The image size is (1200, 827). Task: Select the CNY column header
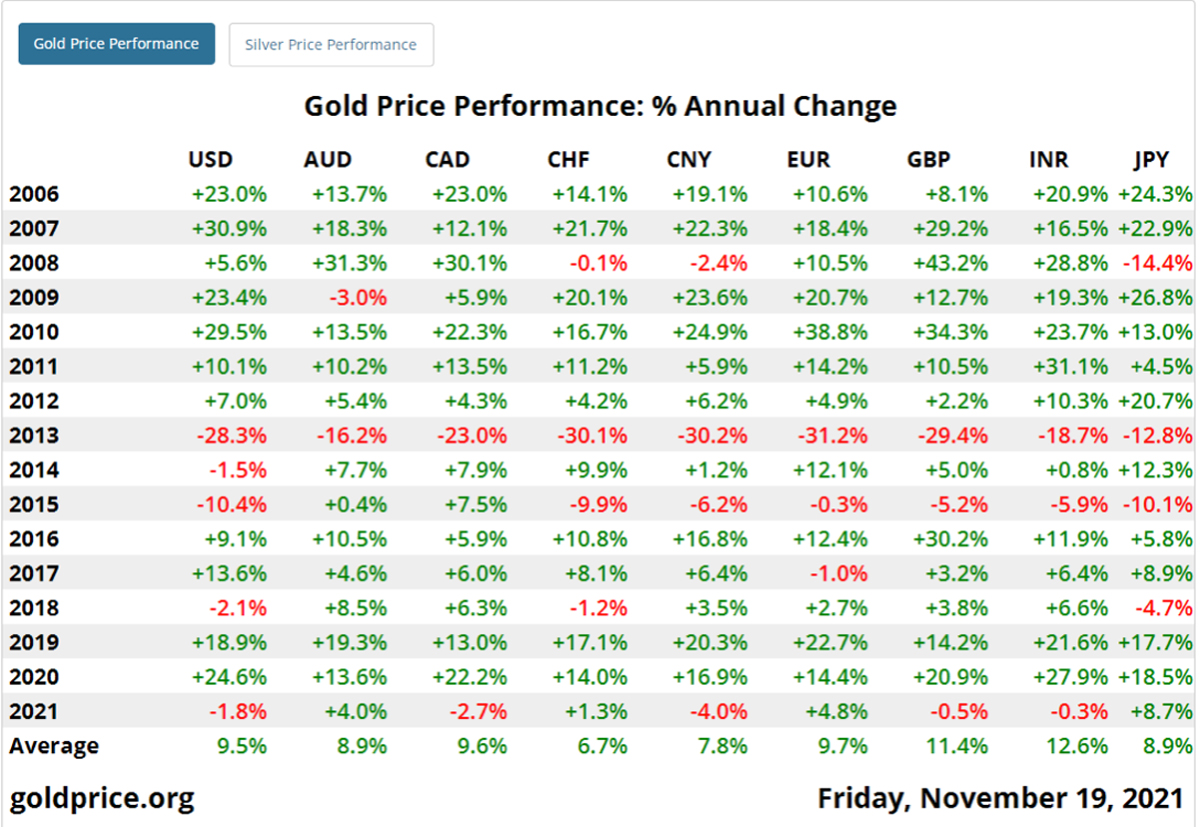click(x=690, y=160)
